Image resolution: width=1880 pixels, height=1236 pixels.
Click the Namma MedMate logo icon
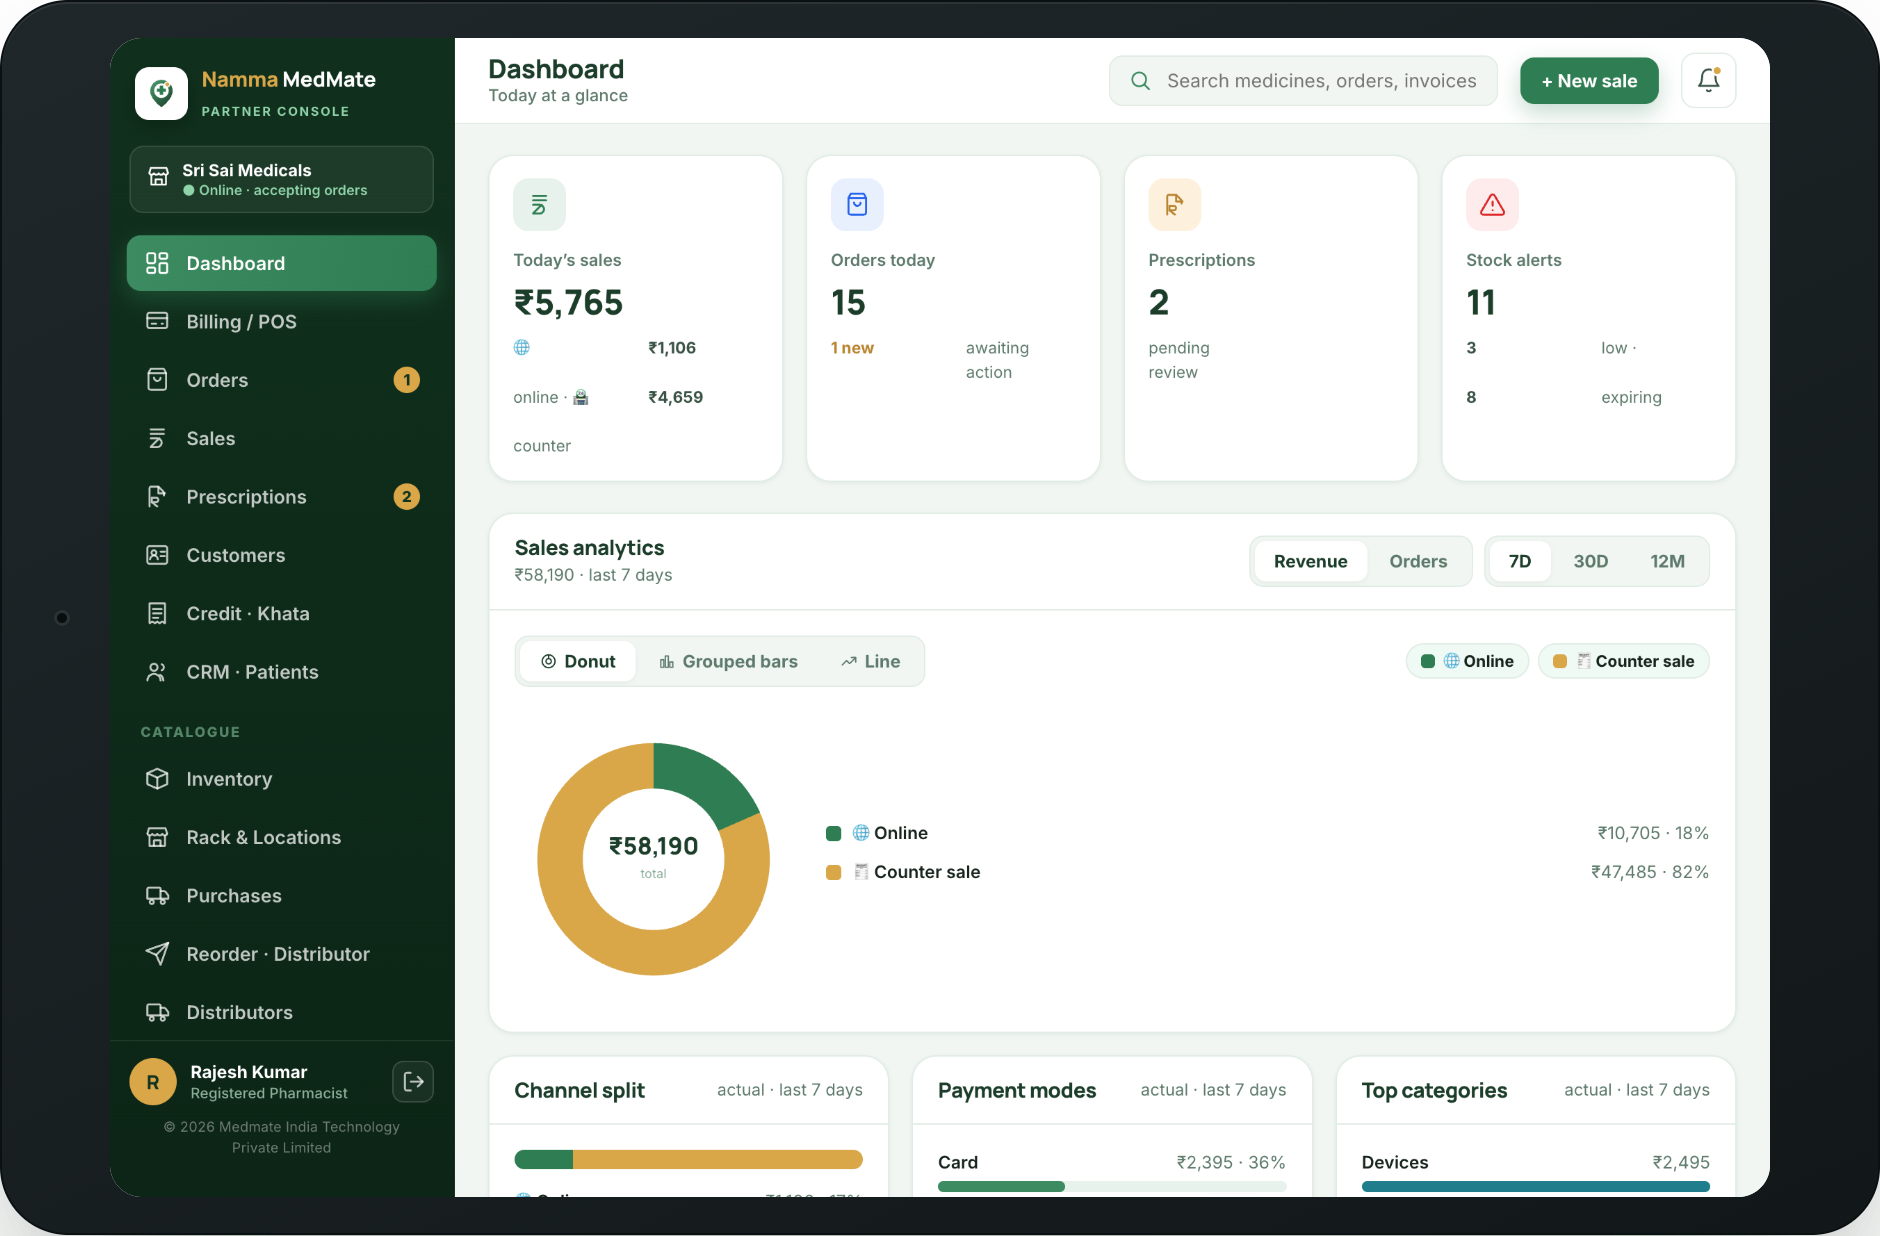(x=161, y=93)
